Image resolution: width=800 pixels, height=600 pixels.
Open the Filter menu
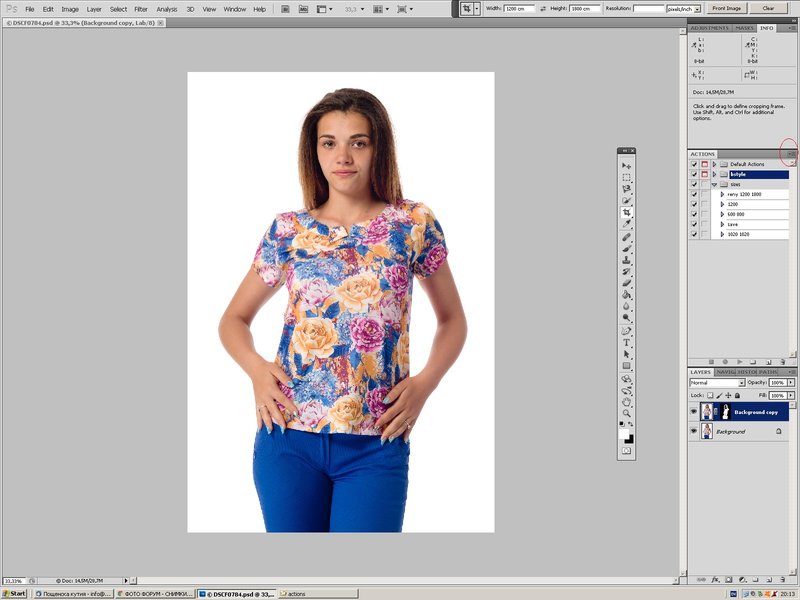141,9
